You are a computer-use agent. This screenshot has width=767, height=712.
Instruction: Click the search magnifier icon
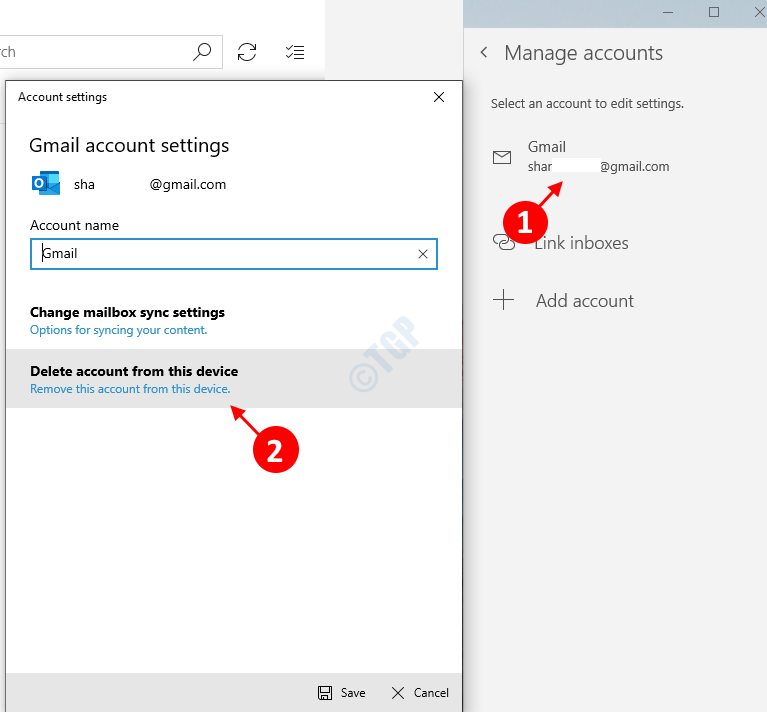coord(202,52)
